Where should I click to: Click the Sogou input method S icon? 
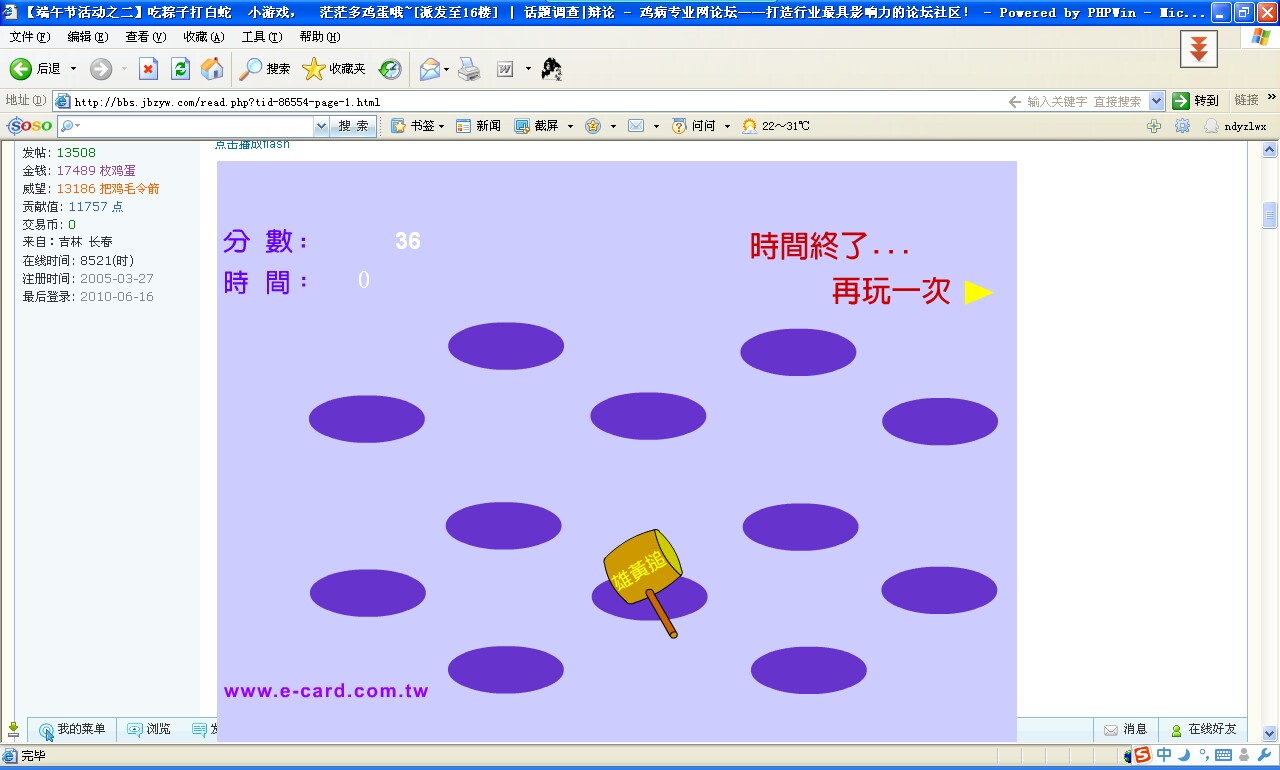(1142, 755)
